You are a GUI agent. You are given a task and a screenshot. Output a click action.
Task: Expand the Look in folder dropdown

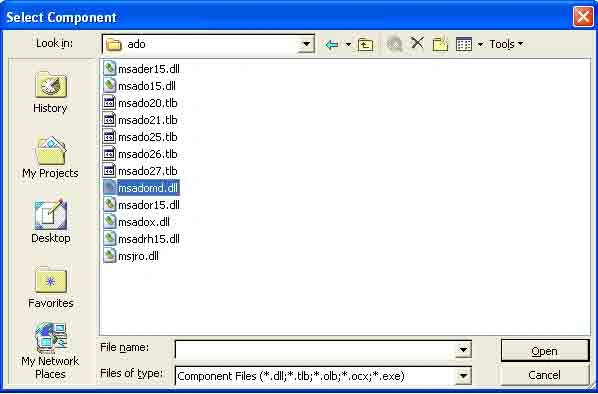[306, 44]
